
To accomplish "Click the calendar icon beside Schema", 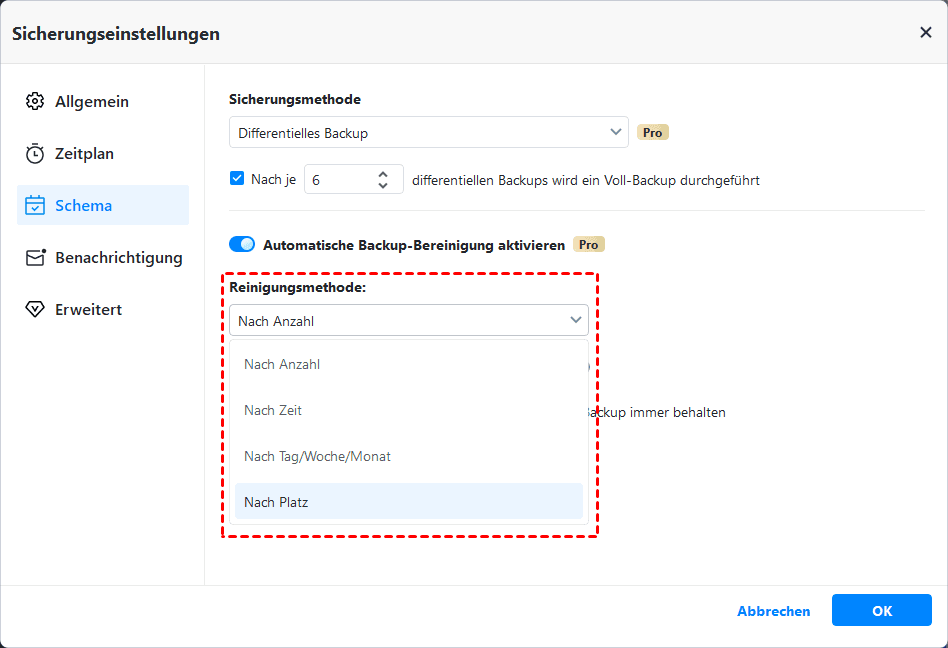I will pos(35,206).
